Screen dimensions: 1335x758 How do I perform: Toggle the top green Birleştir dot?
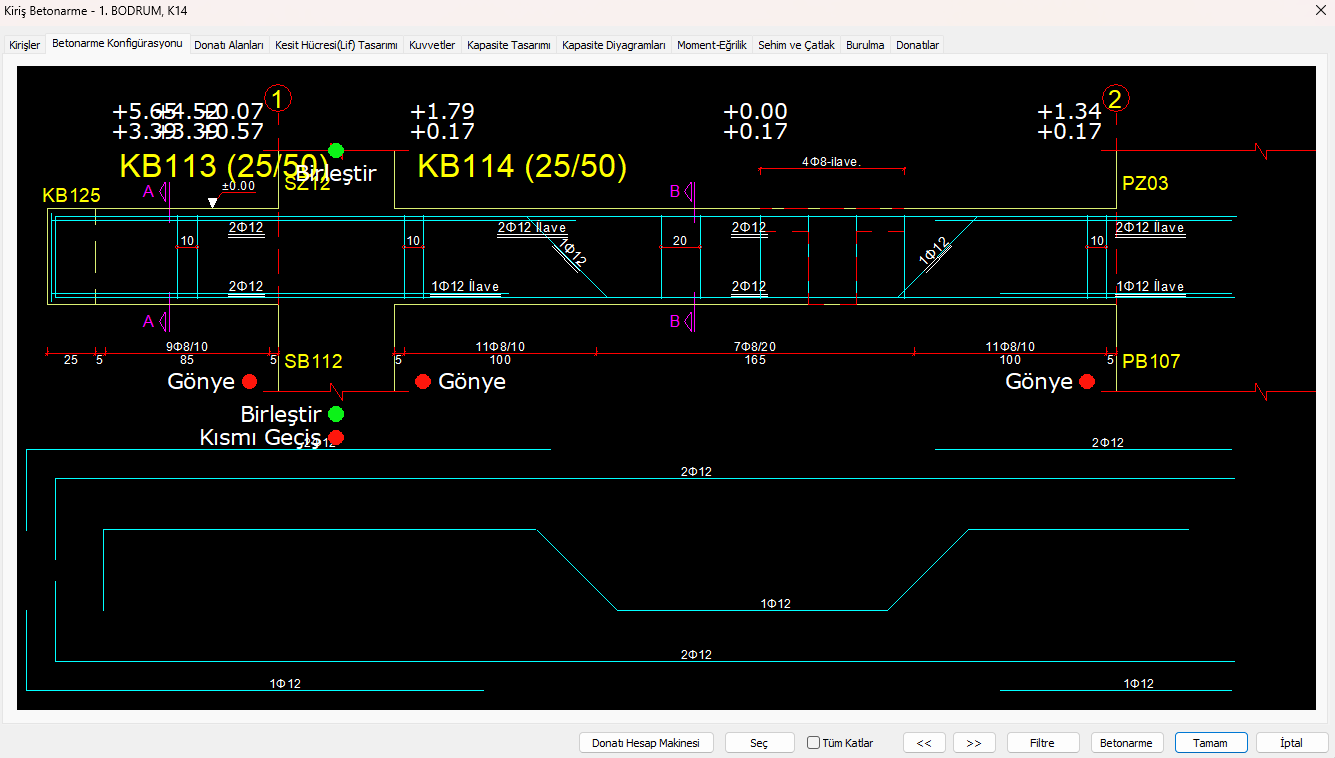coord(336,151)
